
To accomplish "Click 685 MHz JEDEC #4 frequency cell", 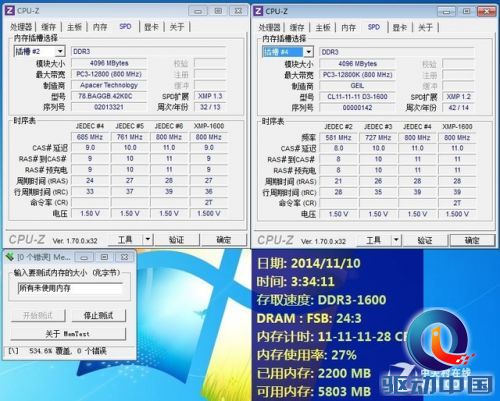I will [90, 137].
